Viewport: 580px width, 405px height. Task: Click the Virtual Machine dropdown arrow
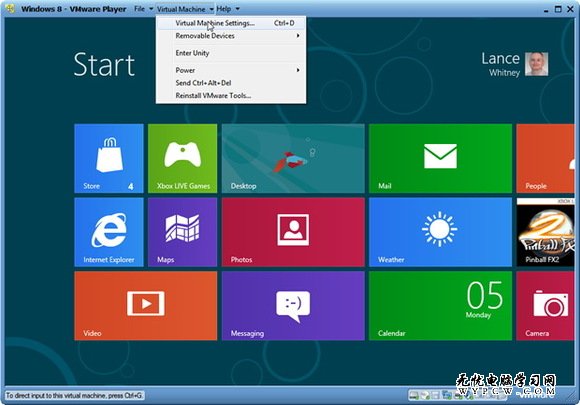click(211, 9)
